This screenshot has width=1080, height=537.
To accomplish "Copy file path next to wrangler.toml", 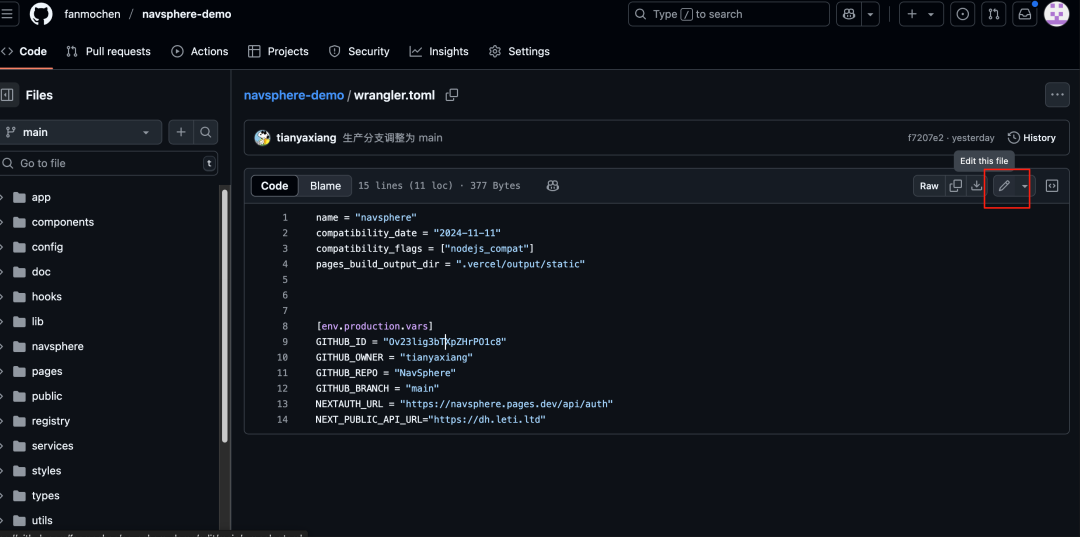I will tap(452, 95).
